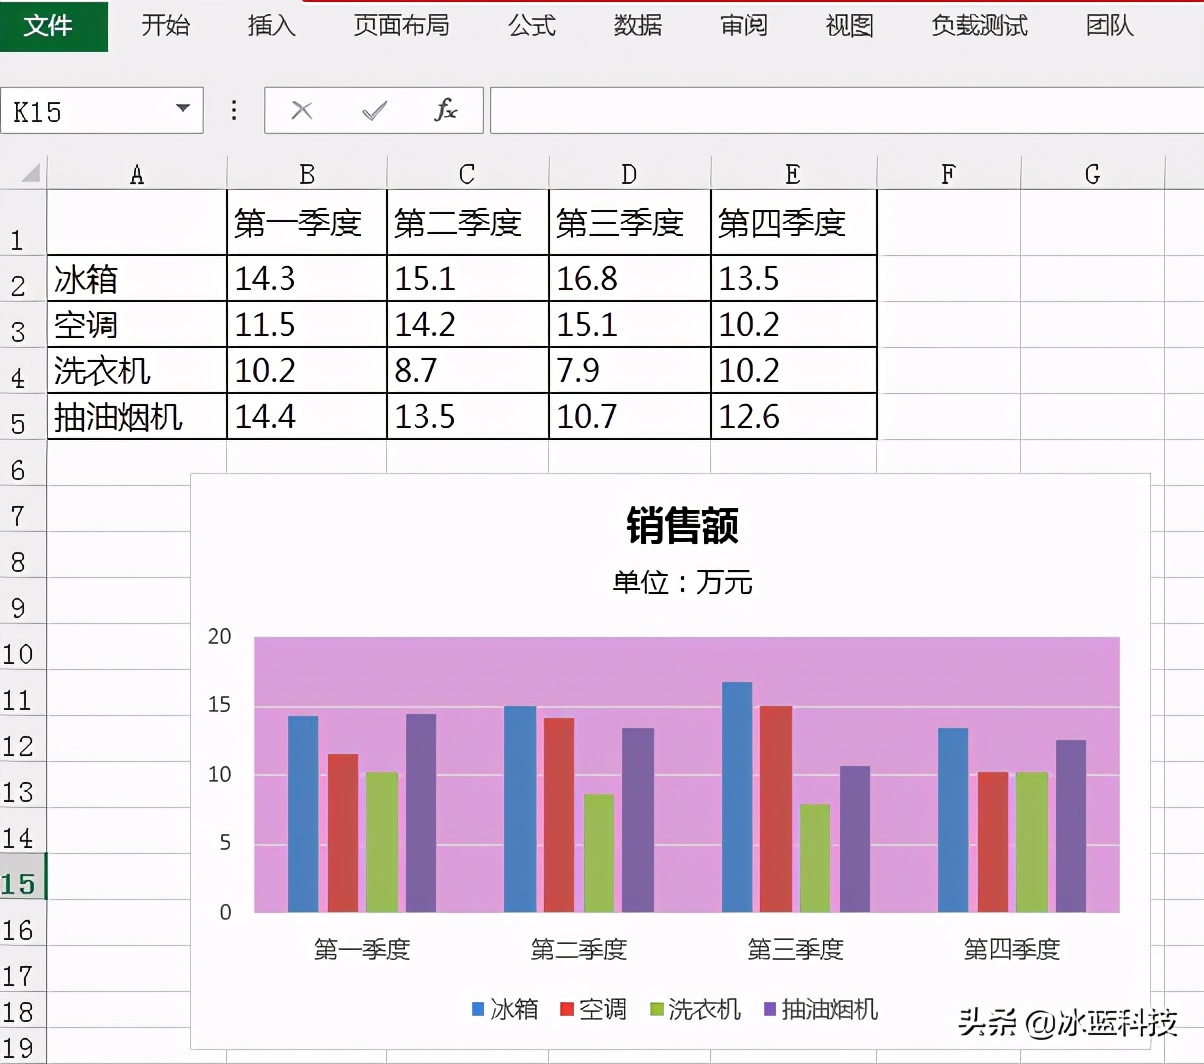Select row 1 header
Viewport: 1204px width, 1064px height.
point(23,222)
